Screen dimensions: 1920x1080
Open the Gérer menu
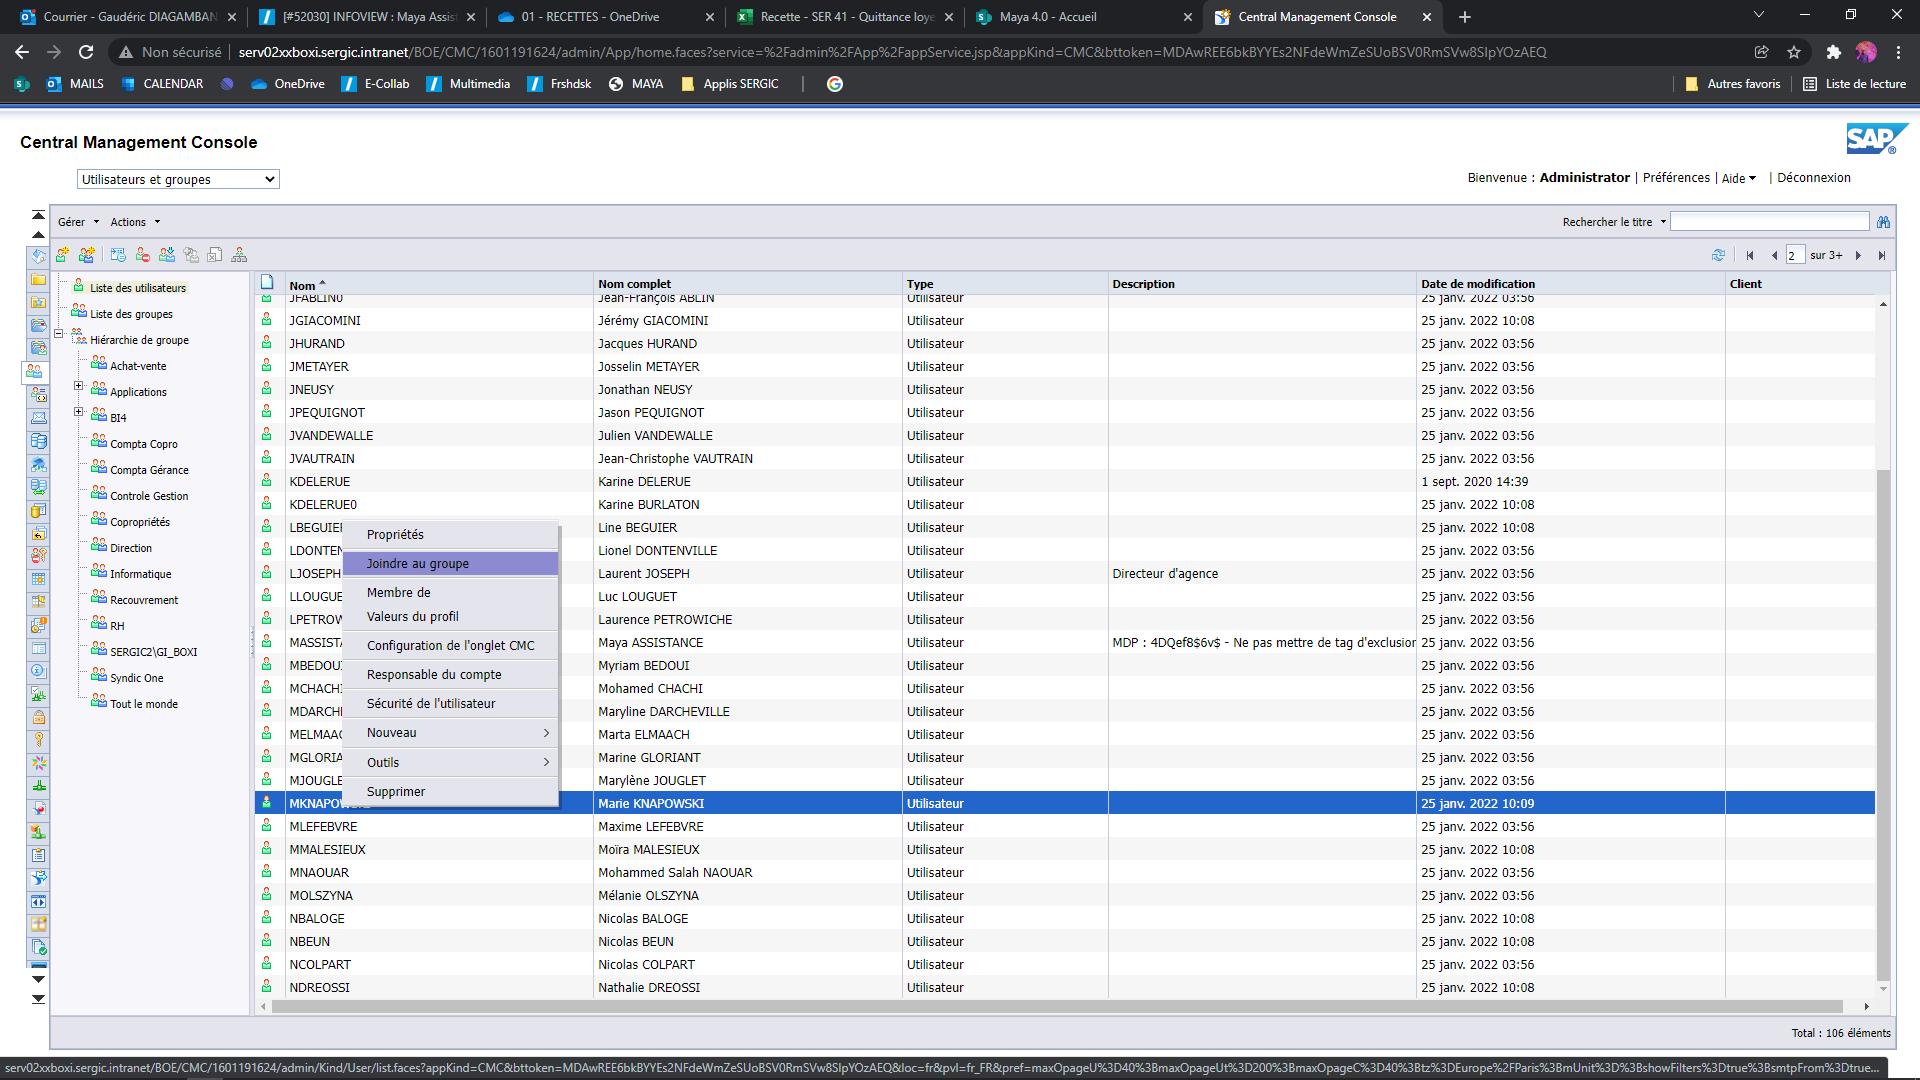click(78, 222)
